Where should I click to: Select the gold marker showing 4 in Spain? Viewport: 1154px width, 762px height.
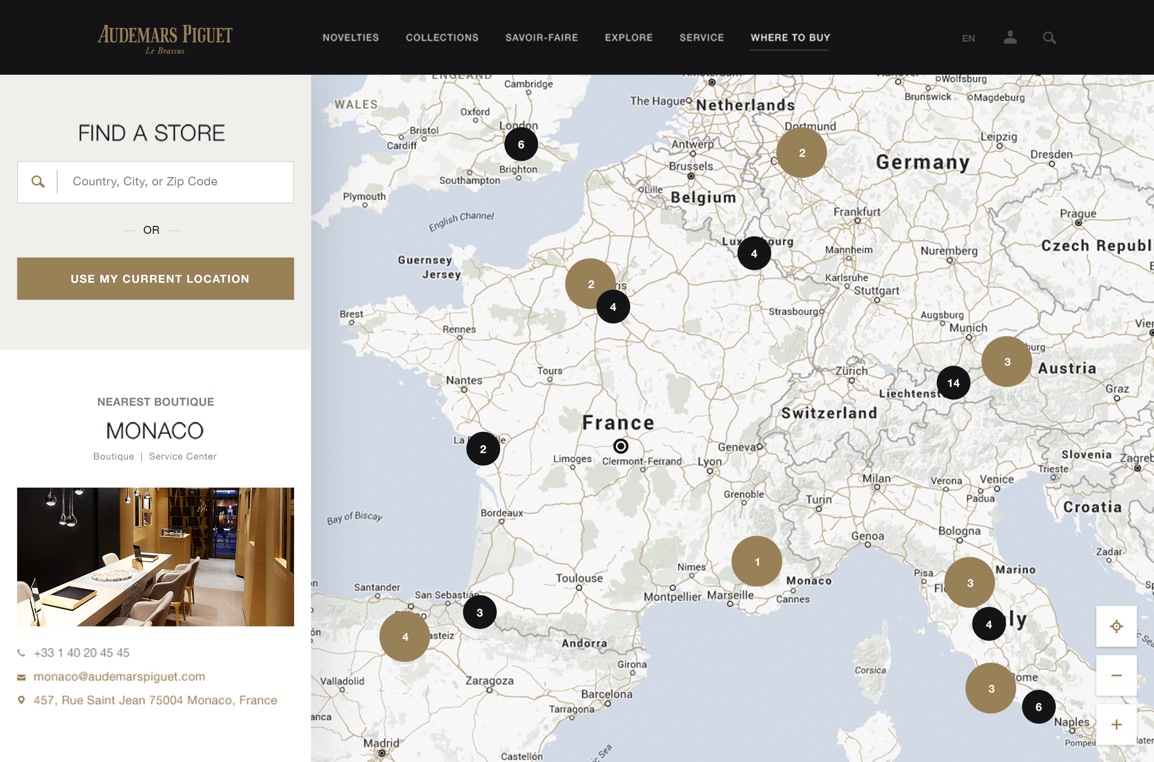(x=404, y=637)
